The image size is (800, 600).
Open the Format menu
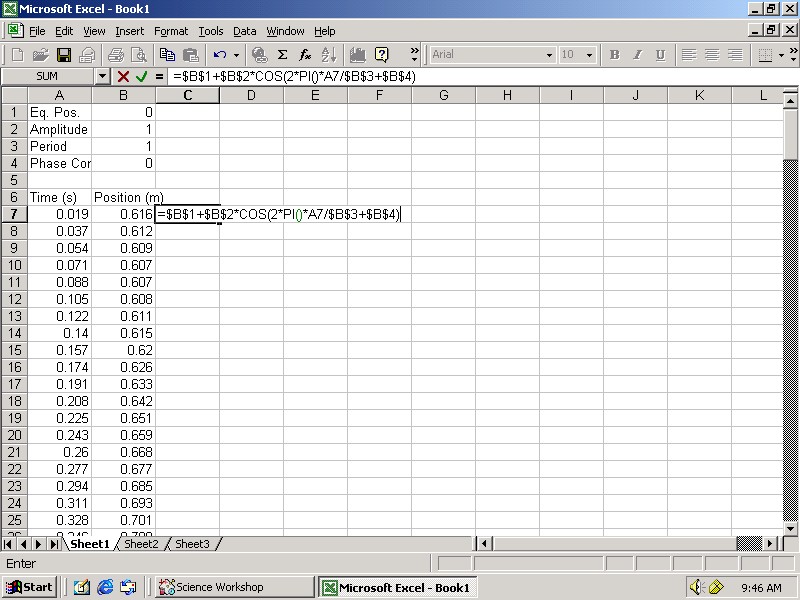tap(171, 31)
